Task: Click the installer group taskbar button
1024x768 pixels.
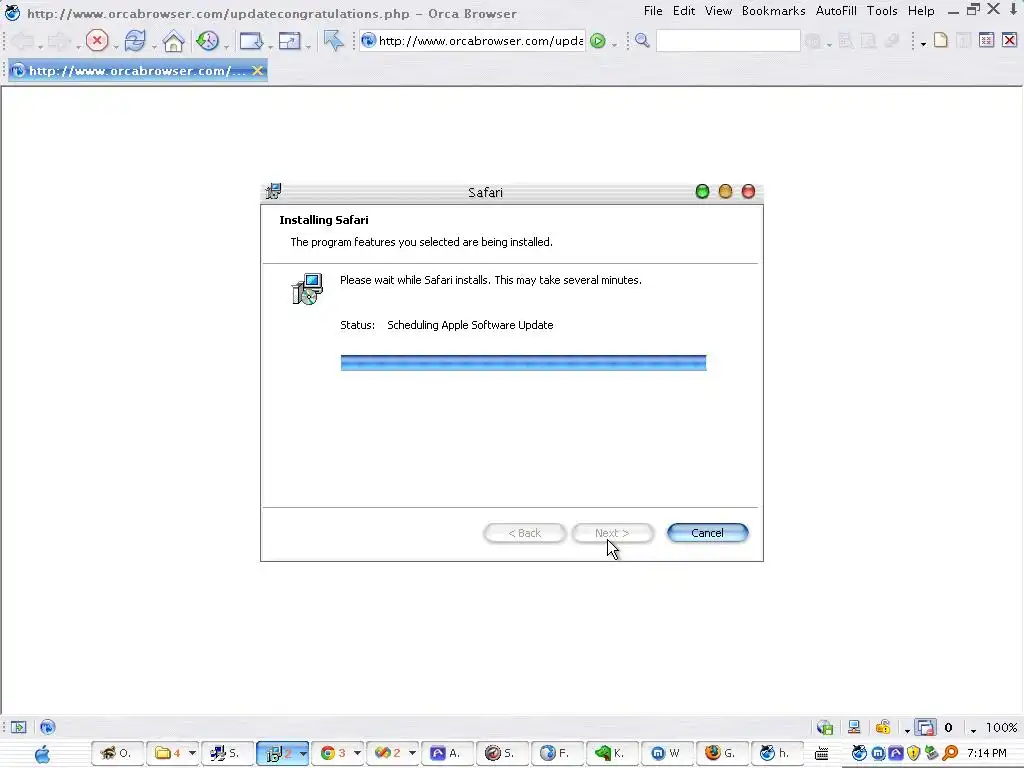Action: pyautogui.click(x=283, y=753)
